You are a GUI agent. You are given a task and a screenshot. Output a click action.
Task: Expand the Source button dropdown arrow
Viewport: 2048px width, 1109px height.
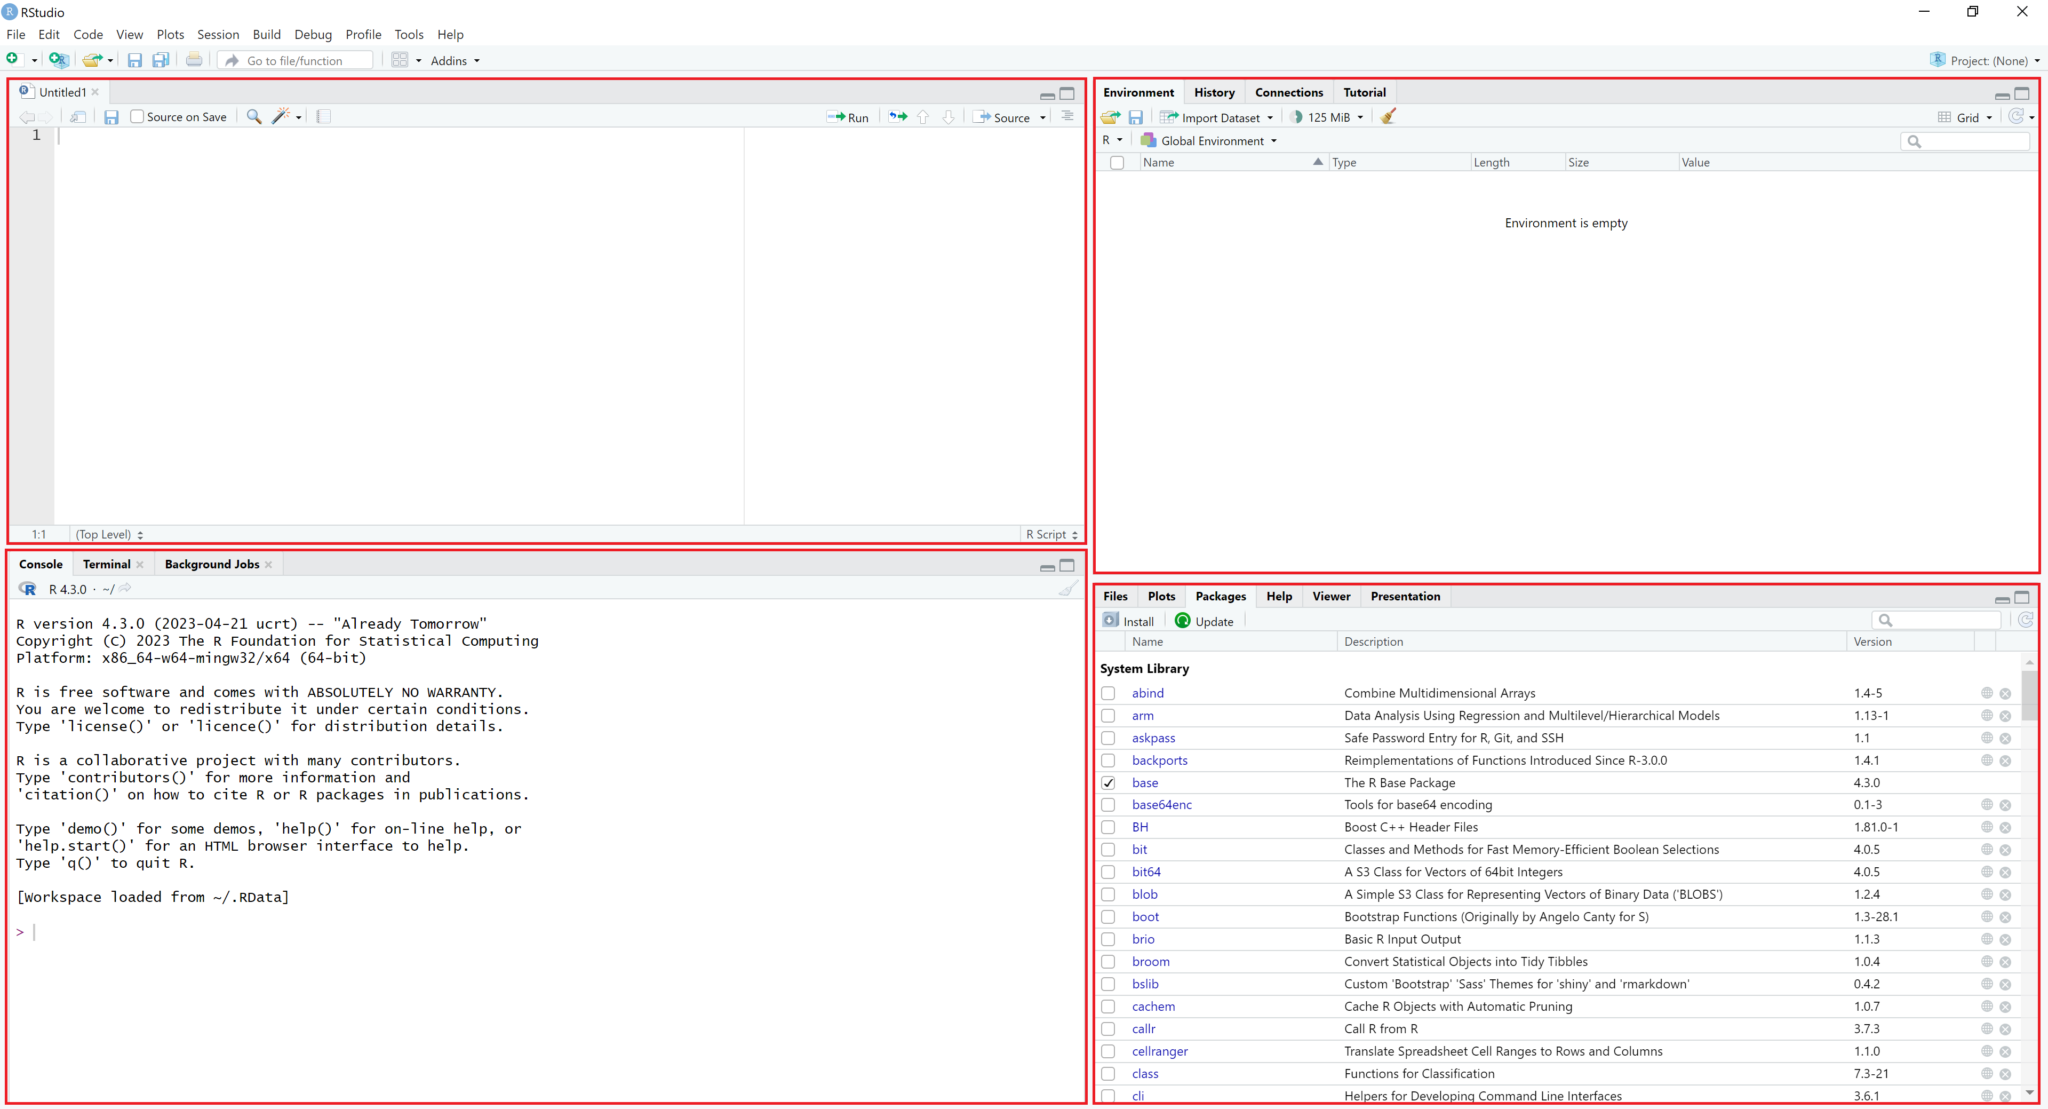[1042, 117]
